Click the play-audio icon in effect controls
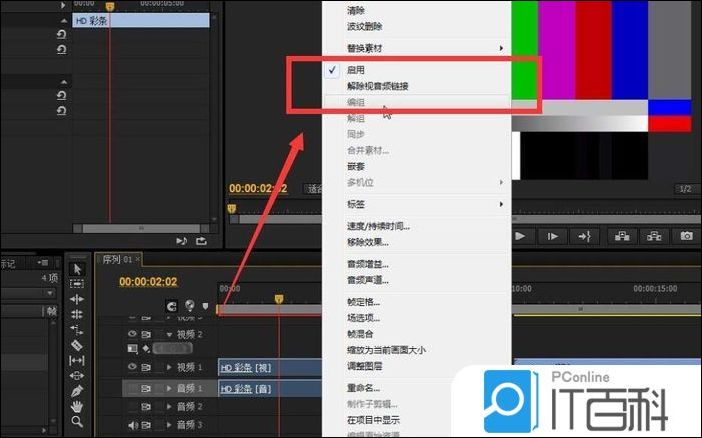702x438 pixels. [181, 241]
